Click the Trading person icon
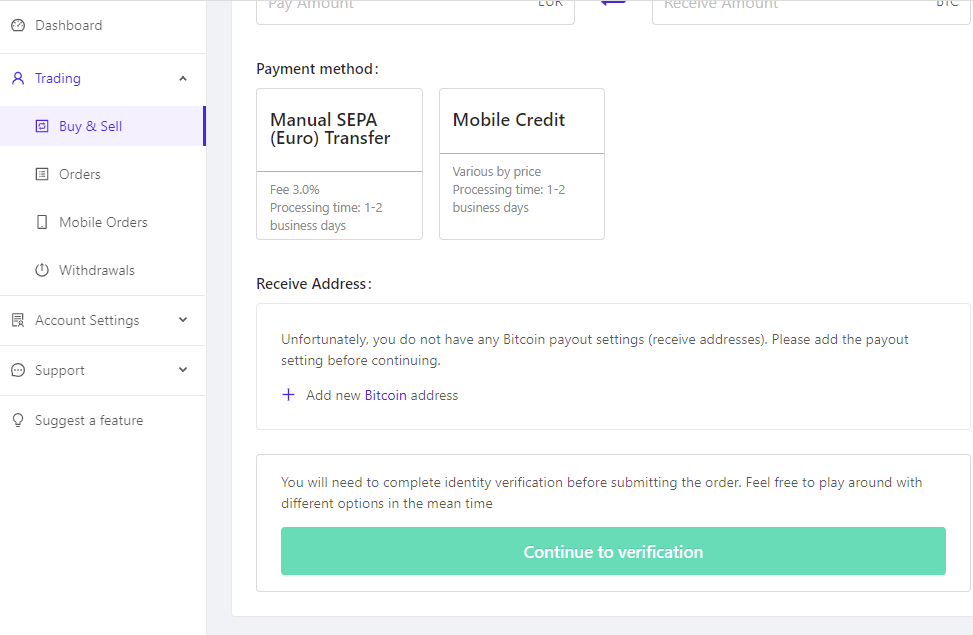 click(18, 78)
